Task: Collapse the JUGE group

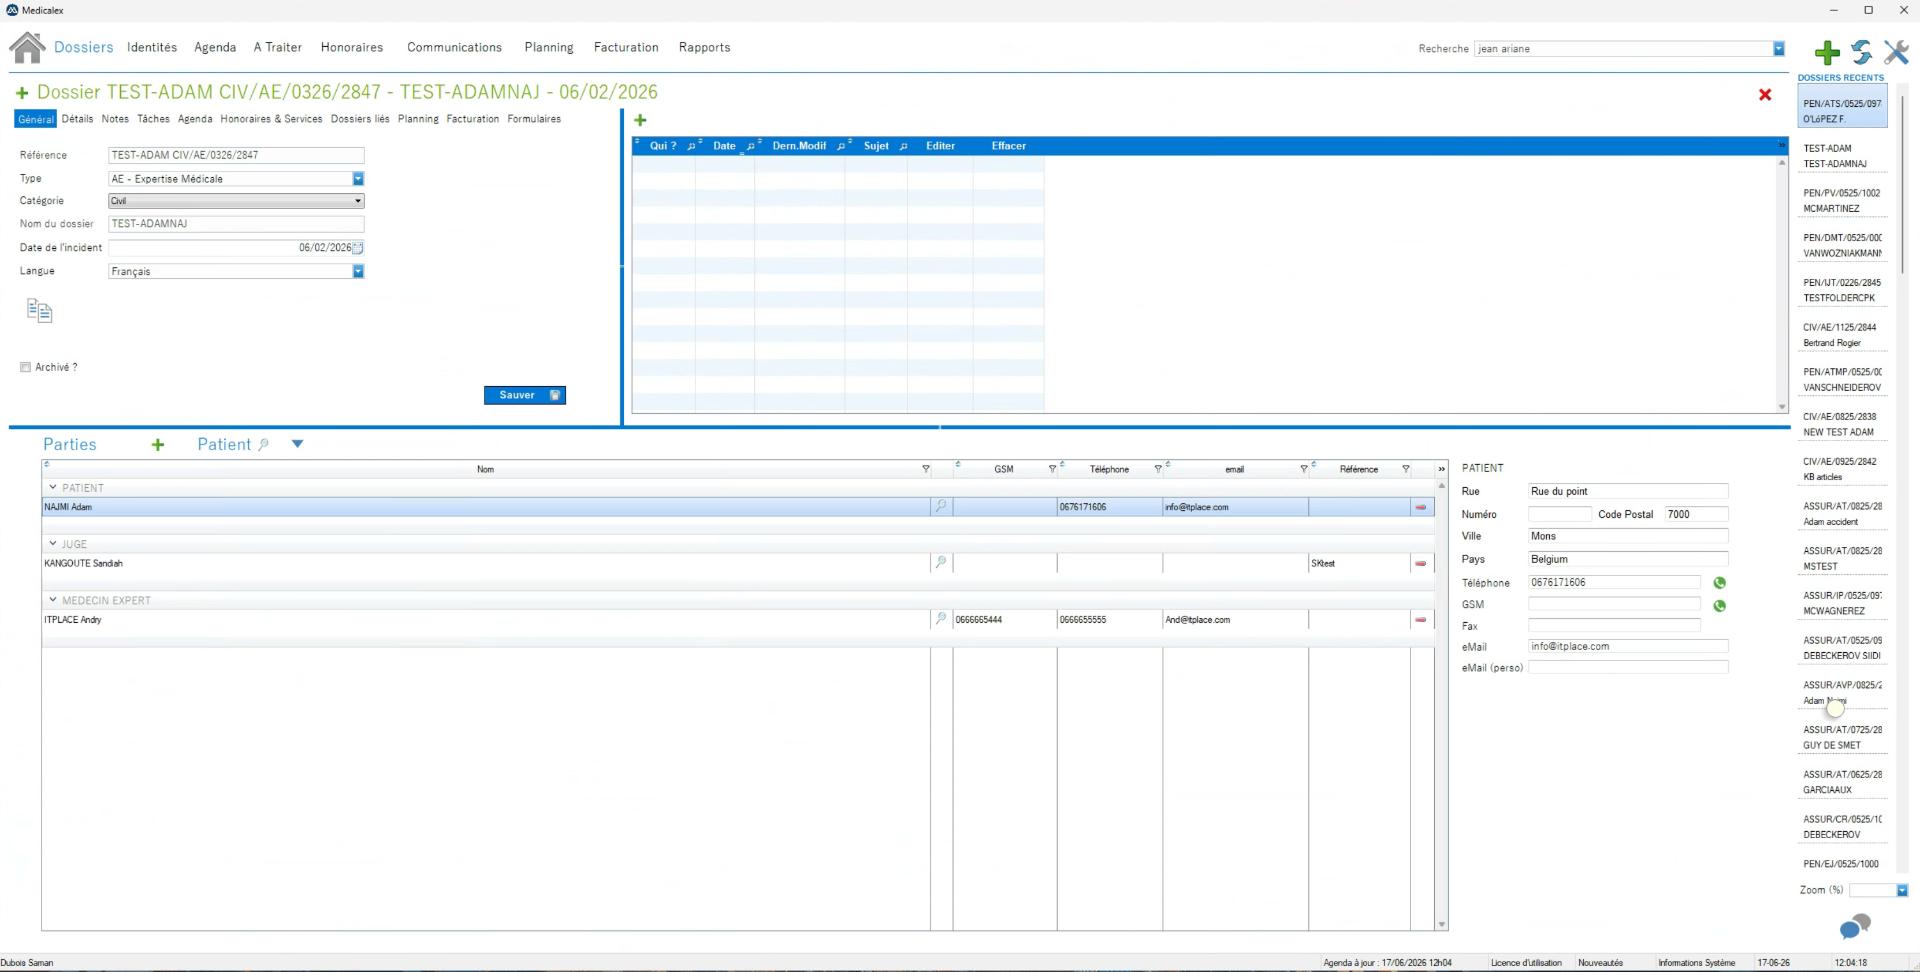Action: (x=53, y=543)
